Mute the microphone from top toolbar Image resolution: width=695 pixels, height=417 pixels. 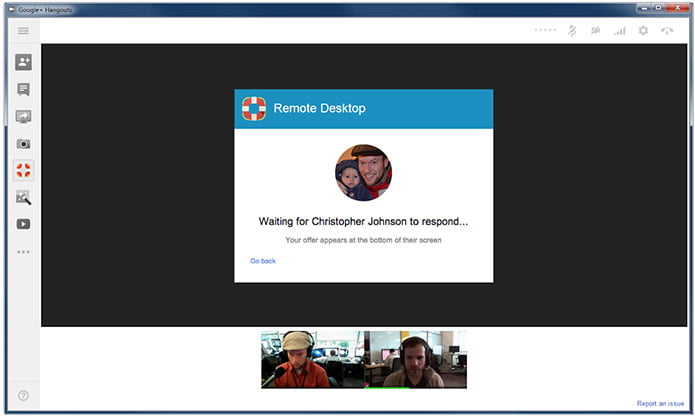pyautogui.click(x=572, y=31)
